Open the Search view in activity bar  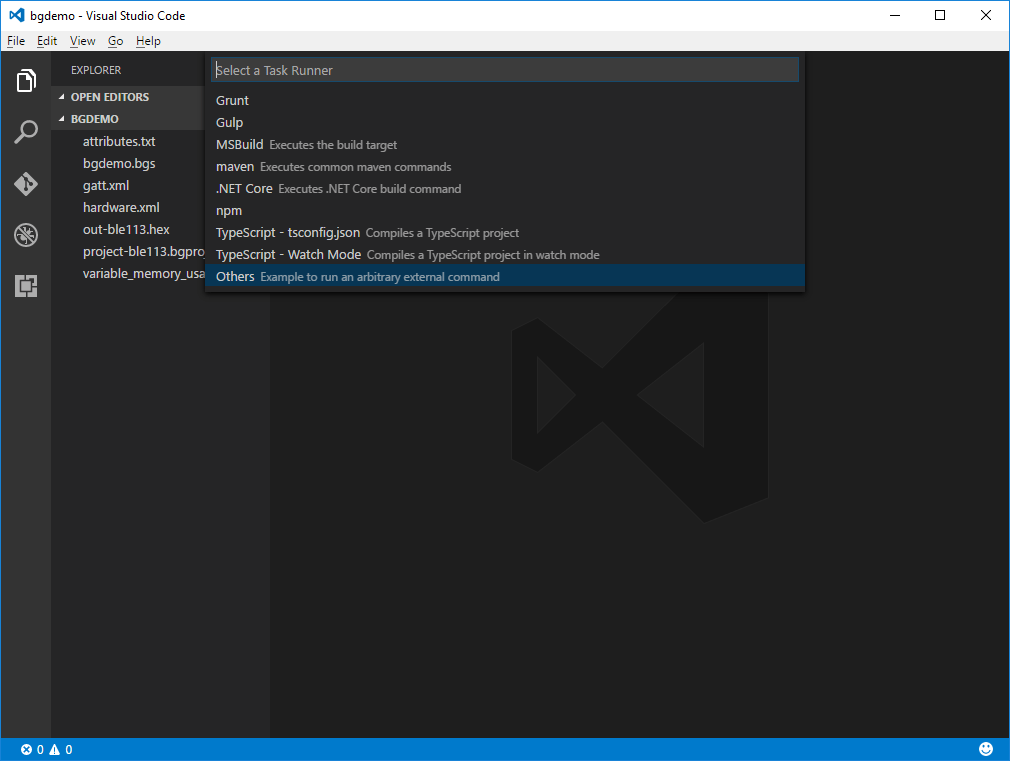point(26,132)
